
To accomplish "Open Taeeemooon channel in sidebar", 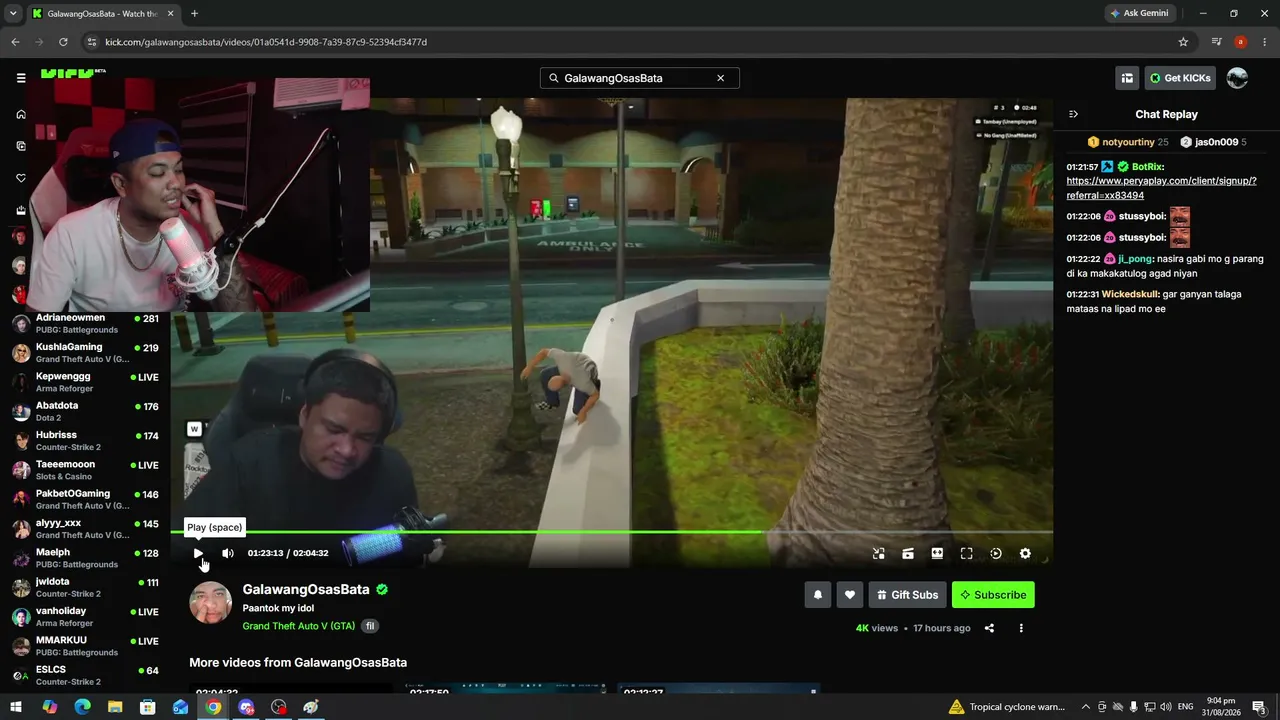I will (85, 470).
